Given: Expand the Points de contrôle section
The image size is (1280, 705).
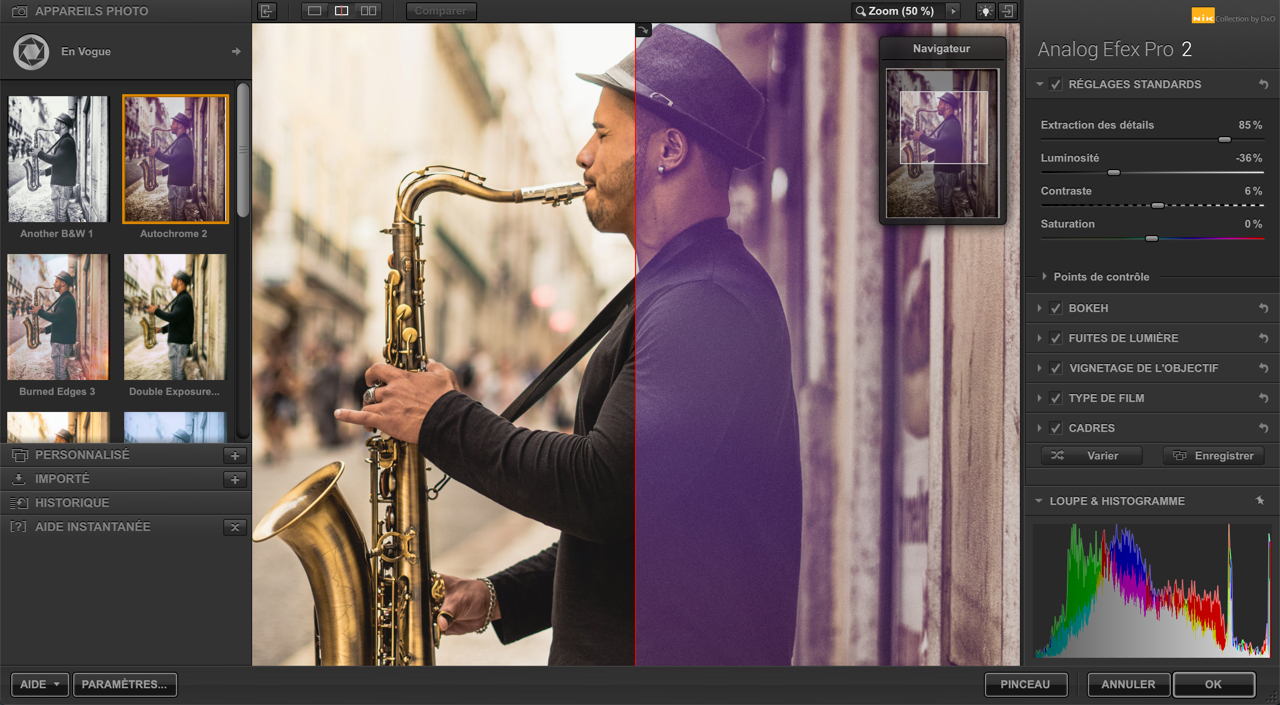Looking at the screenshot, I should tap(1045, 277).
